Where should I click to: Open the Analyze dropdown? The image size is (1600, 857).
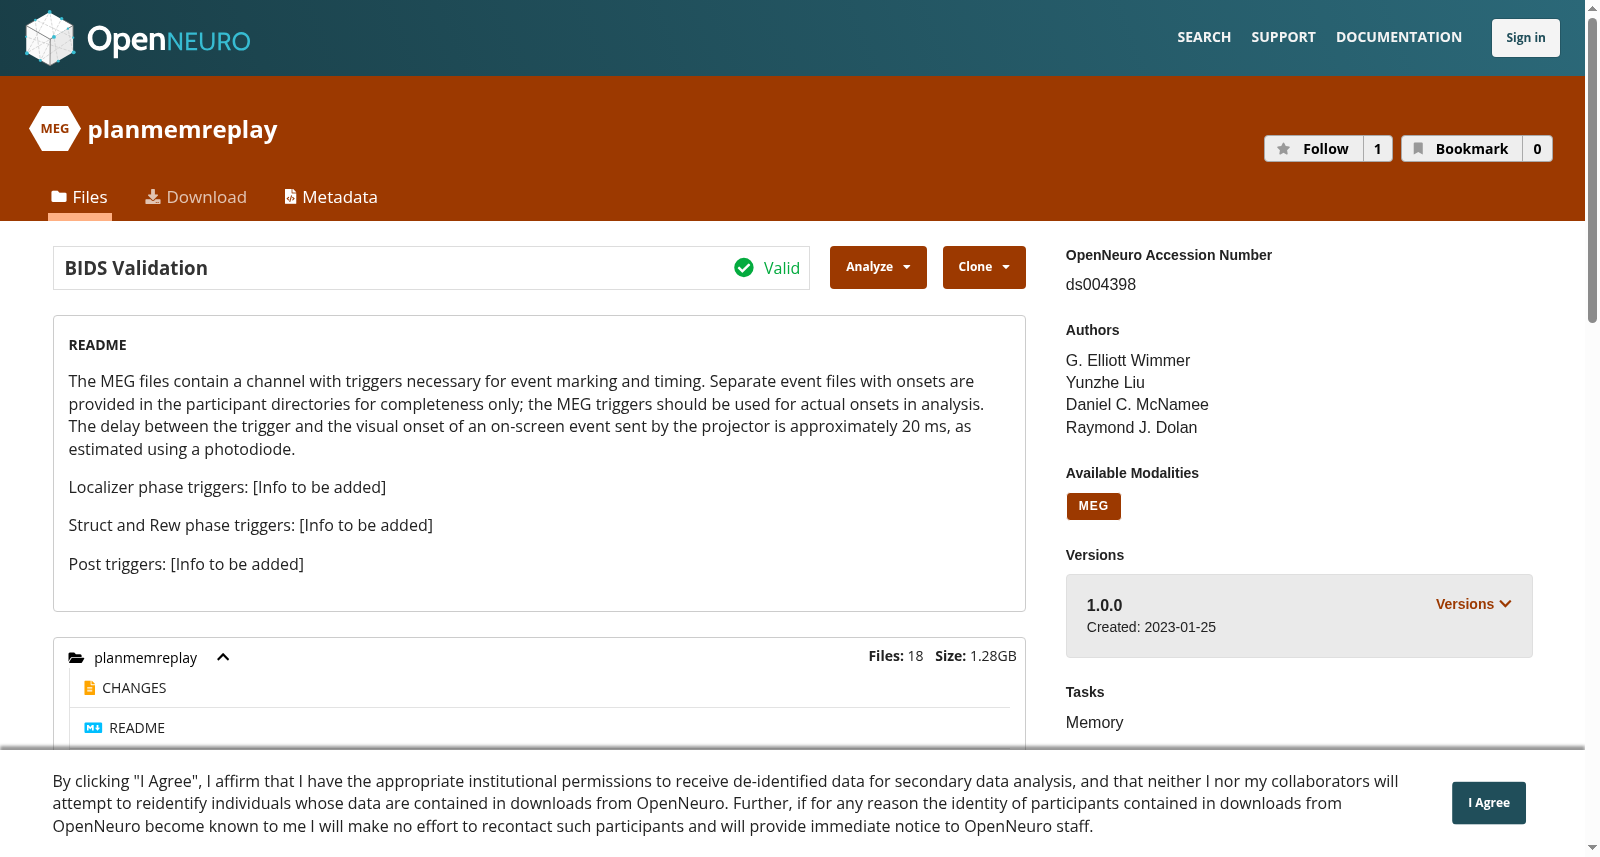(x=878, y=267)
